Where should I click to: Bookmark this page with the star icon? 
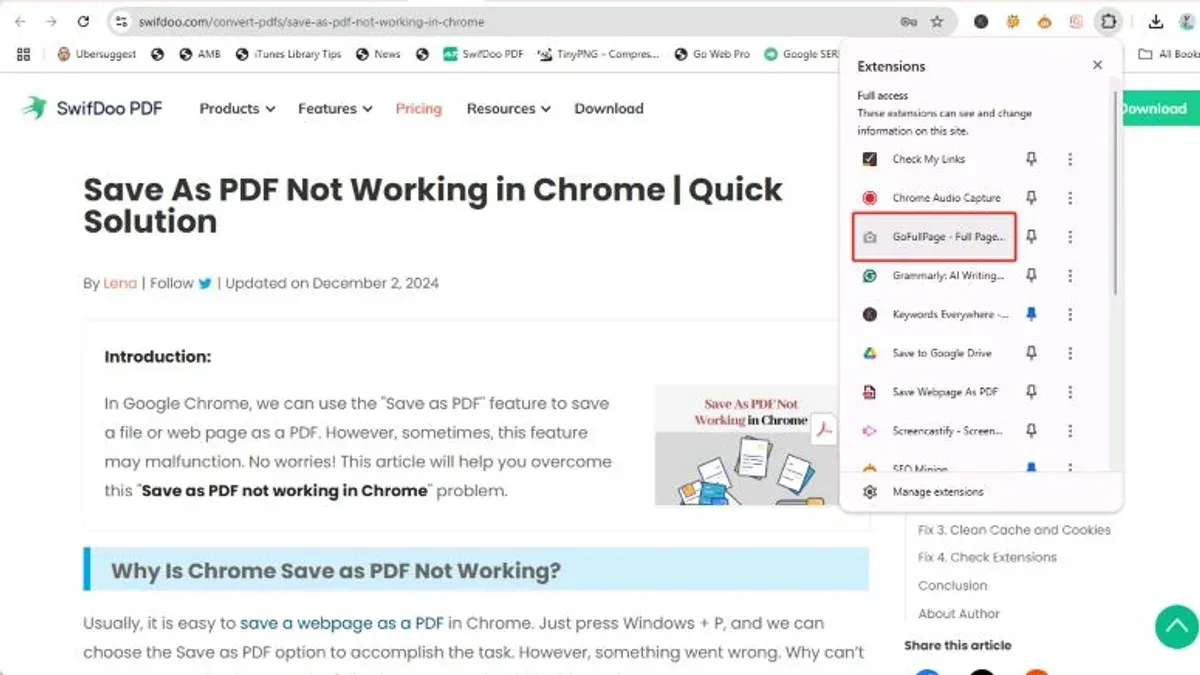[937, 21]
